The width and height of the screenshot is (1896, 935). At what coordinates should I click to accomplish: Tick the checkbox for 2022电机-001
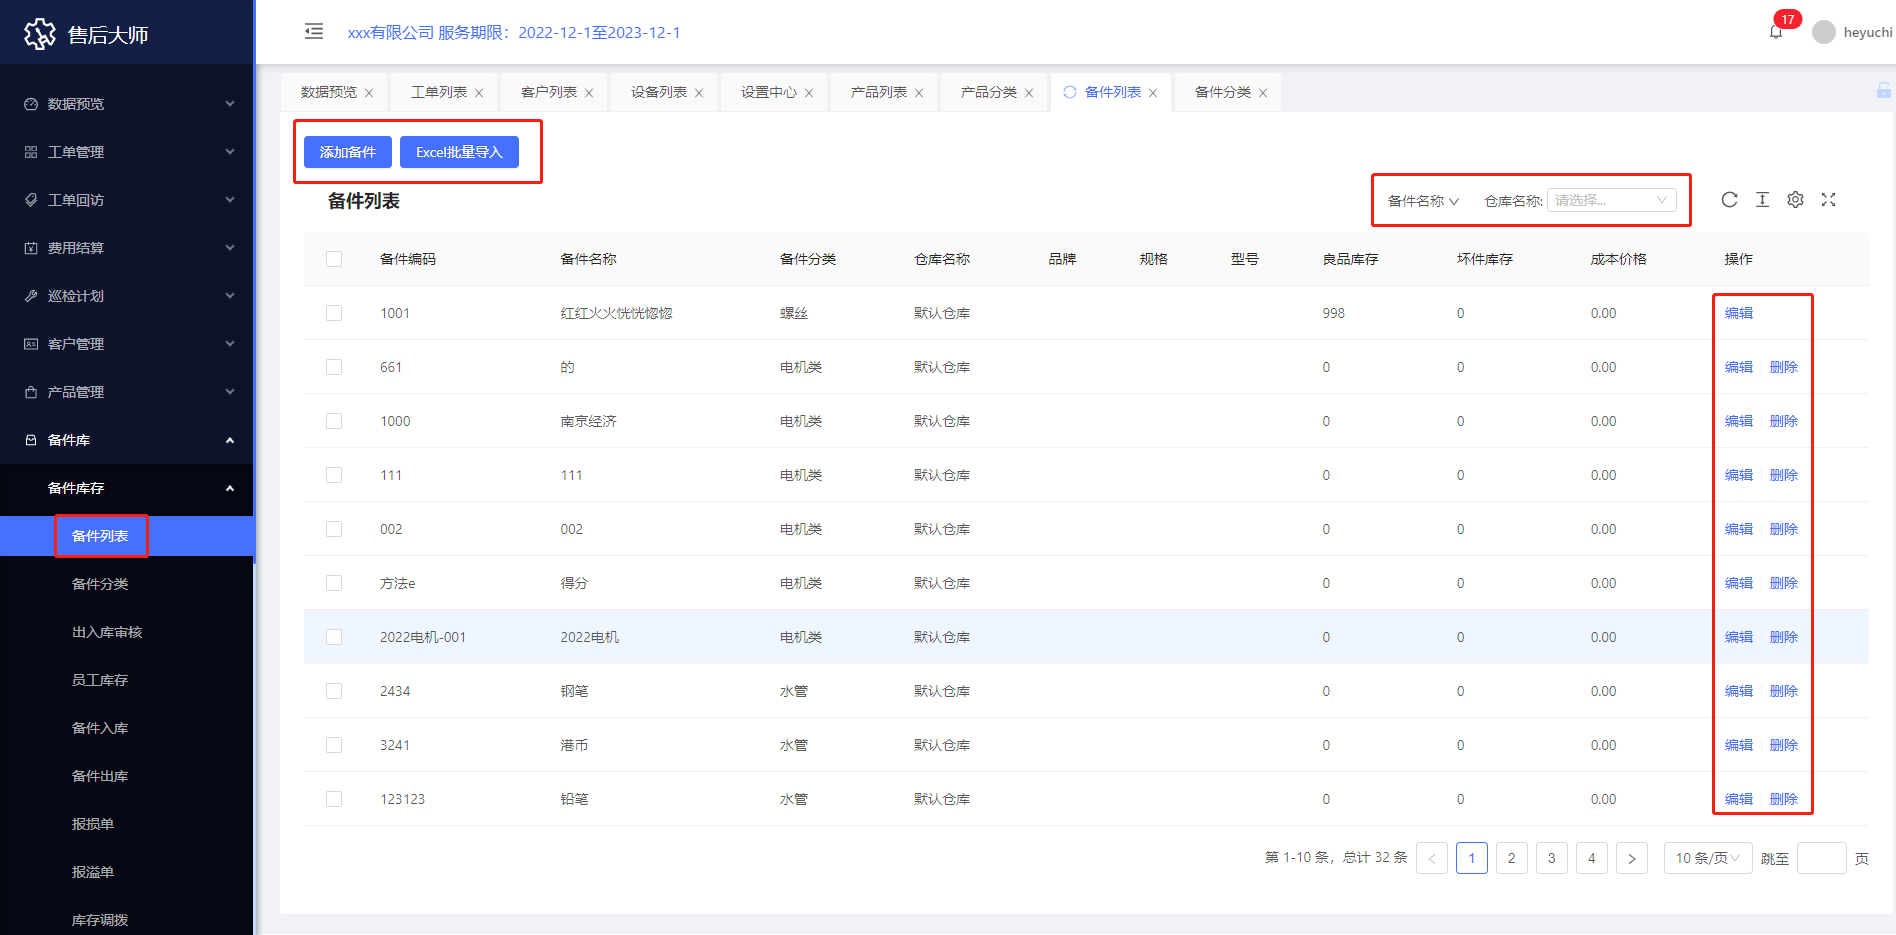pos(334,637)
